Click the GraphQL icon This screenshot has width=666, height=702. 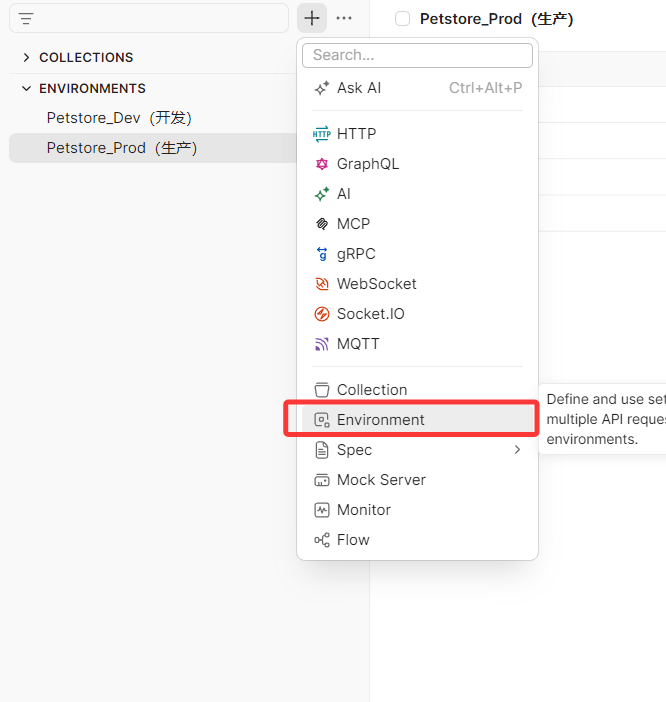pyautogui.click(x=322, y=164)
